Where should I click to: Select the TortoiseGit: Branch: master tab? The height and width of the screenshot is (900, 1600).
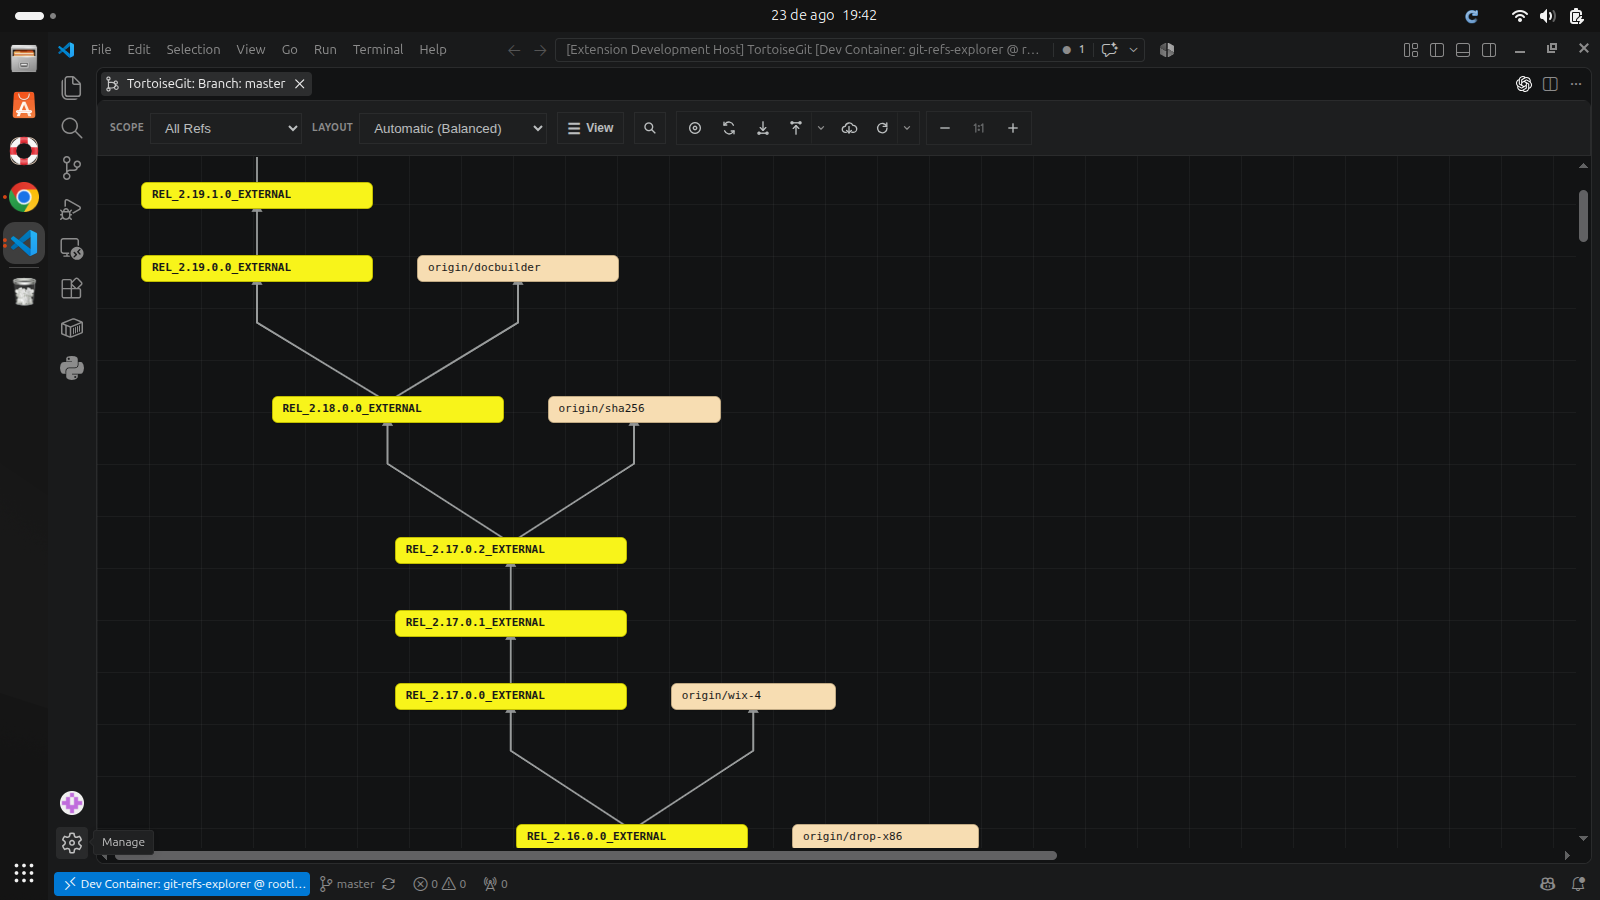point(205,84)
